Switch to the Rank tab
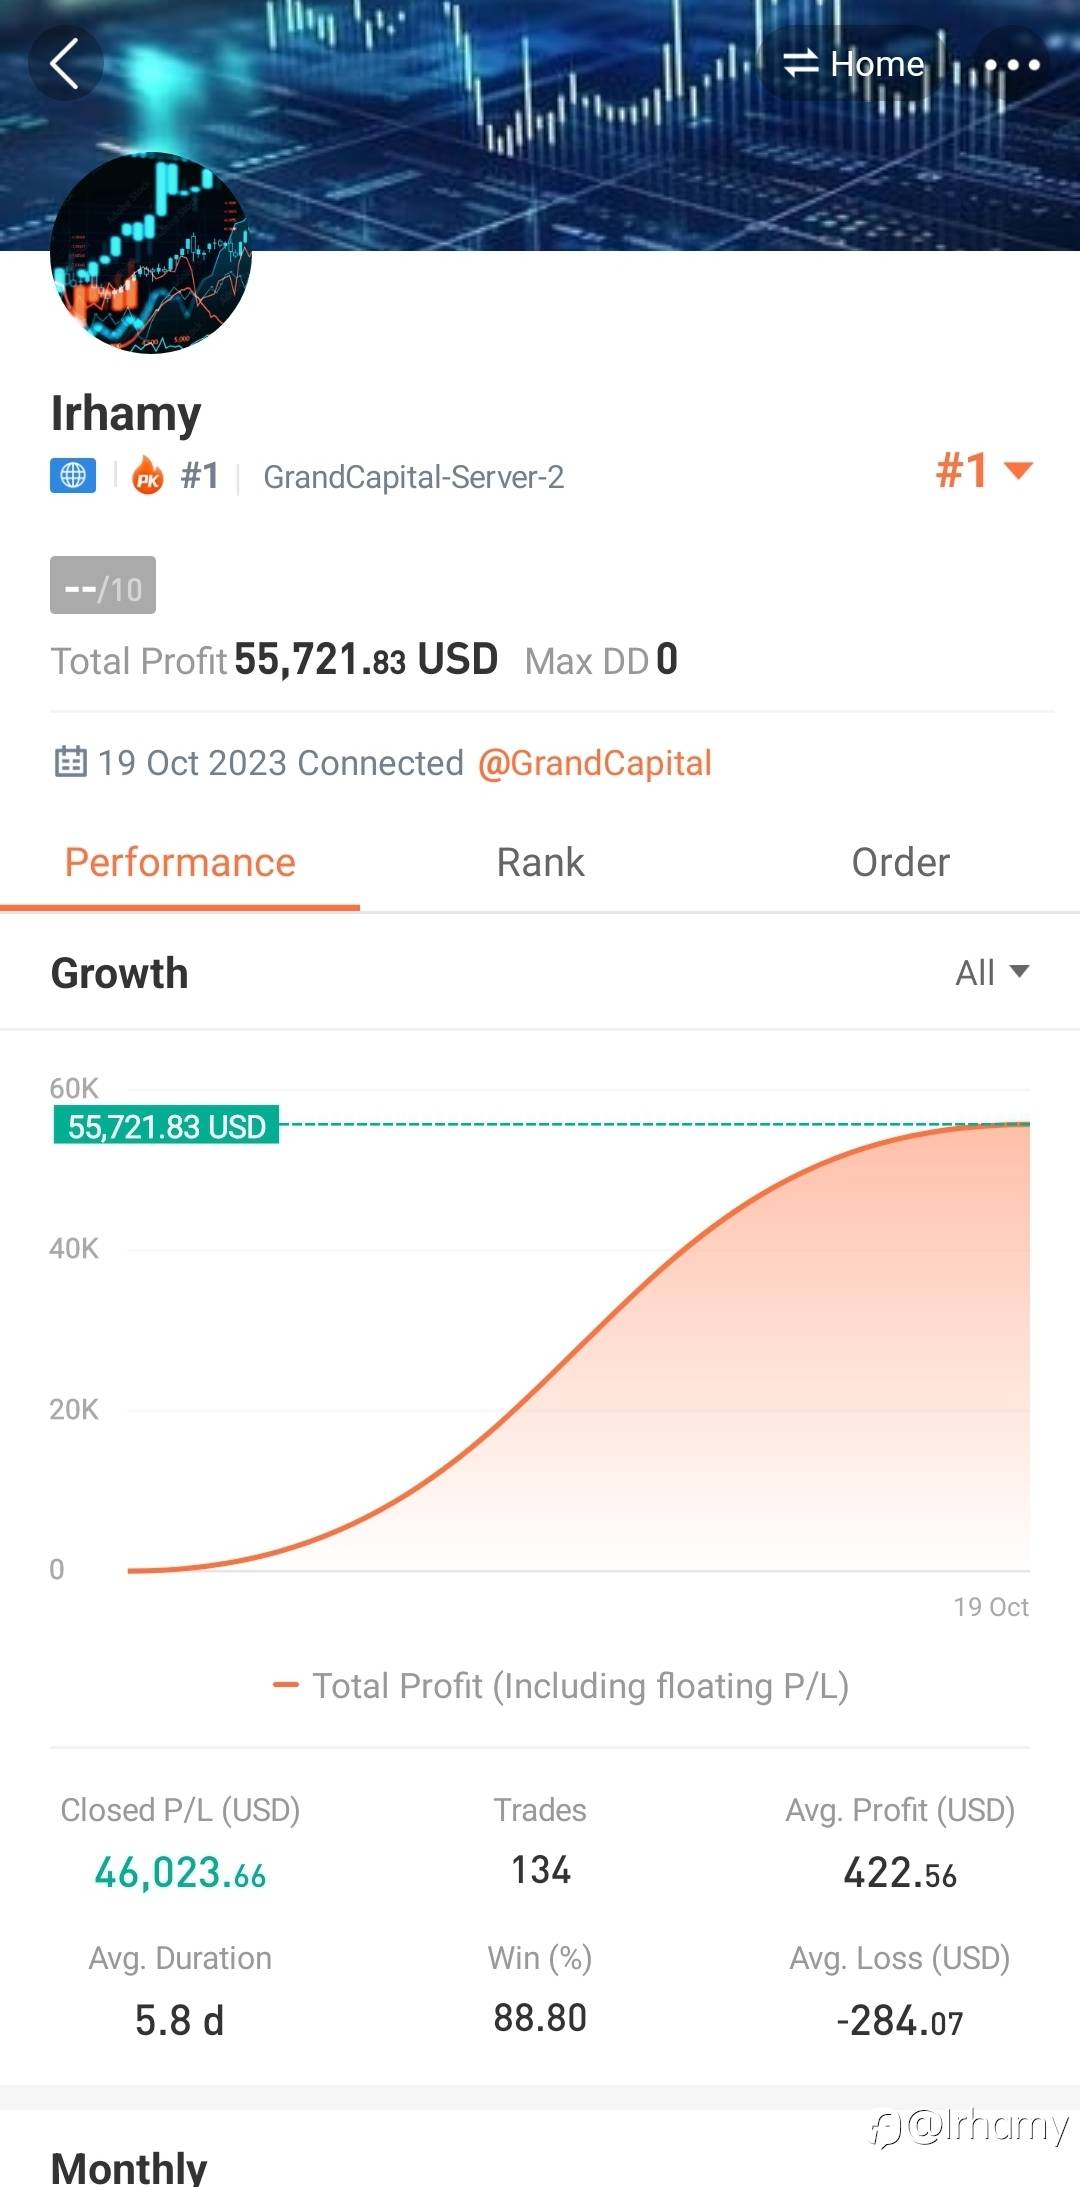 [x=540, y=862]
